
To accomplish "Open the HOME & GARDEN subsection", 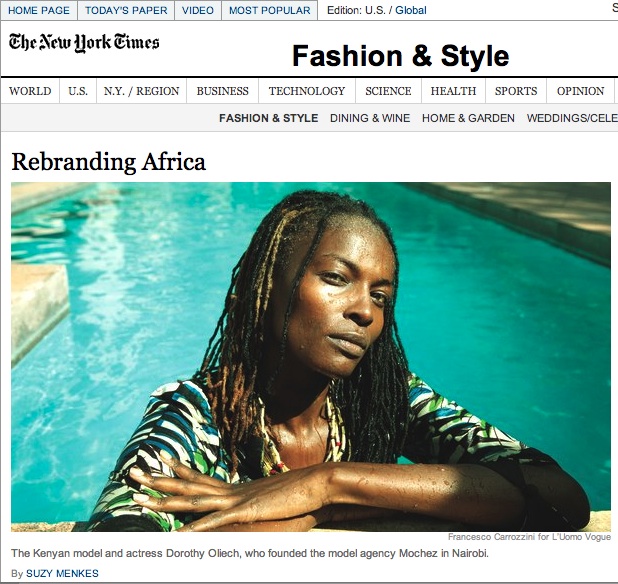I will pos(468,118).
